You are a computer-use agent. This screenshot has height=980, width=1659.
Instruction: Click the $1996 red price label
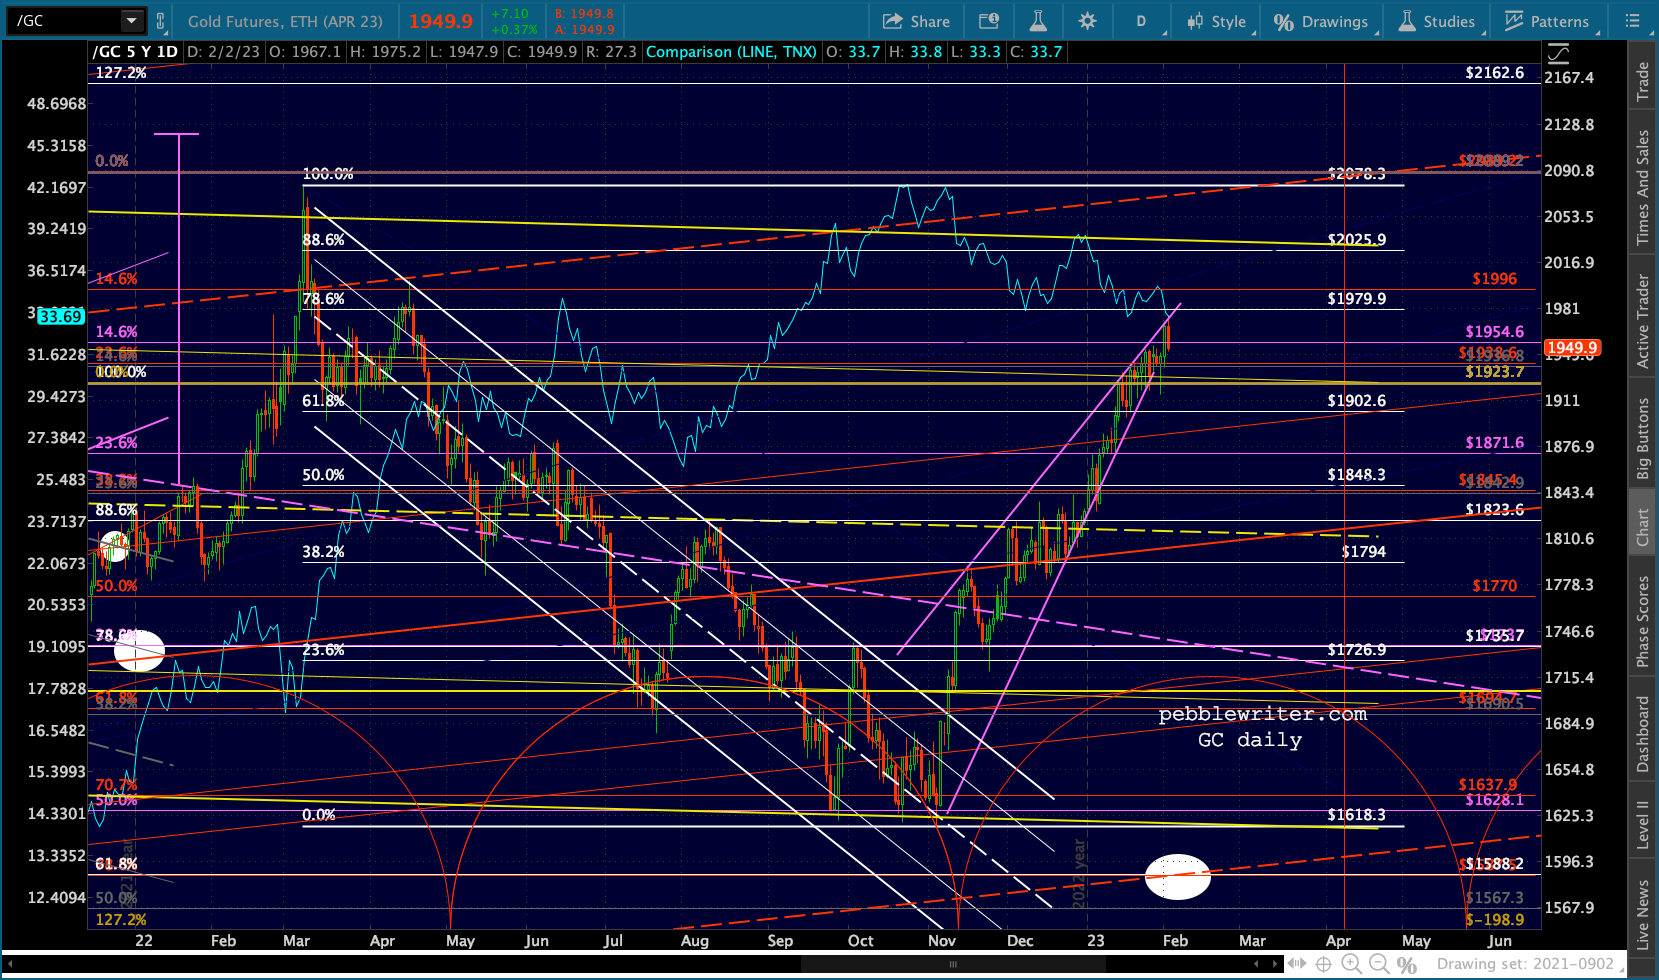coord(1495,278)
